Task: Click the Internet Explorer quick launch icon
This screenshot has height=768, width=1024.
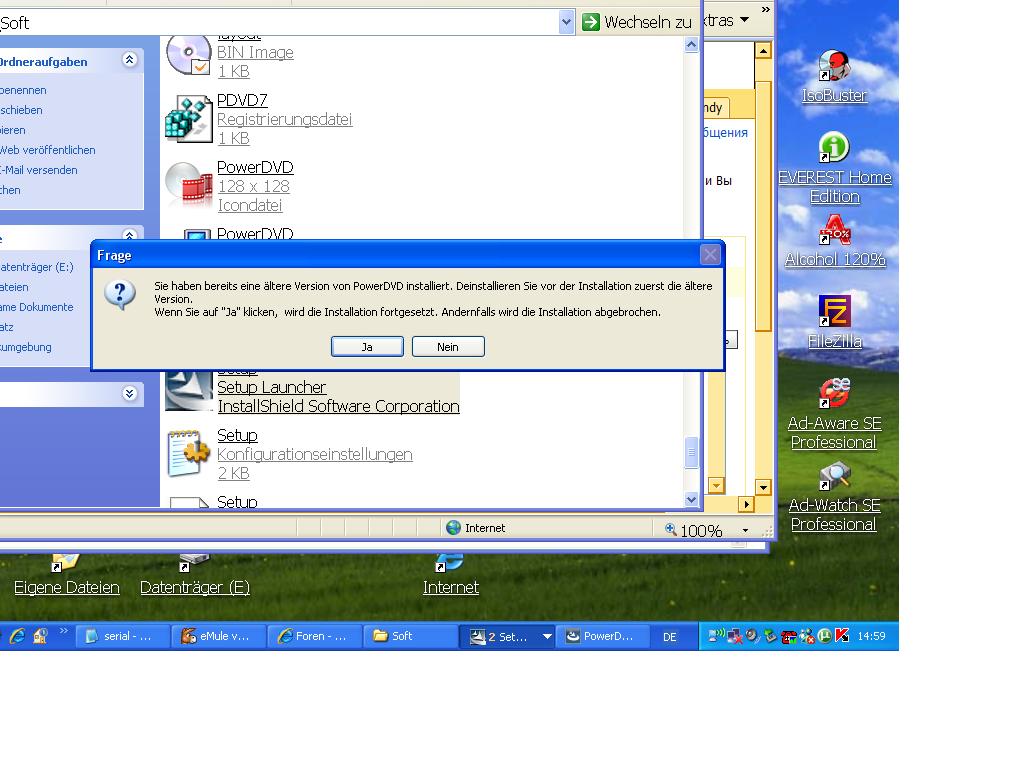Action: click(x=18, y=635)
